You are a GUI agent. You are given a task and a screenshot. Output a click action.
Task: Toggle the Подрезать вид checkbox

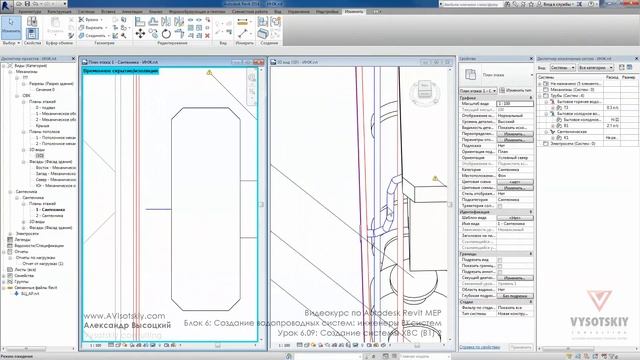[500, 260]
